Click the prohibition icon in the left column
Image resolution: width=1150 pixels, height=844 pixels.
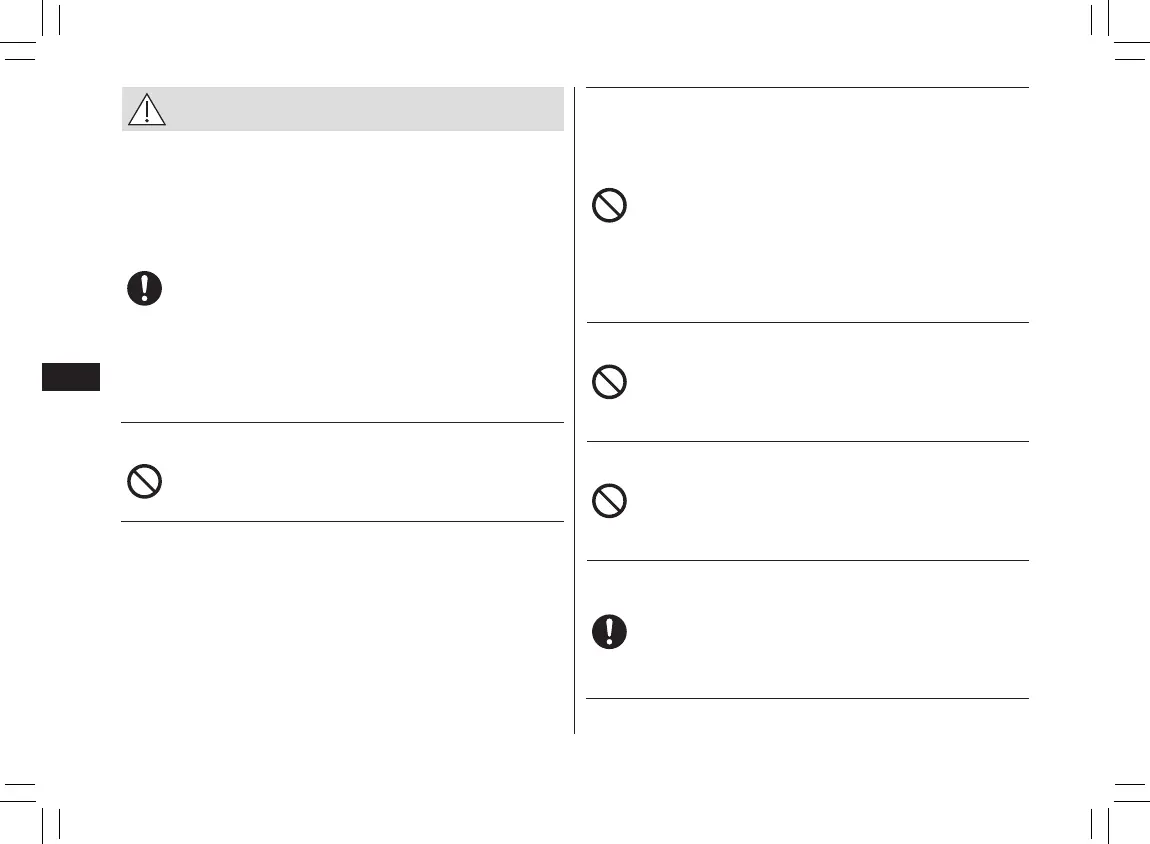tap(145, 482)
